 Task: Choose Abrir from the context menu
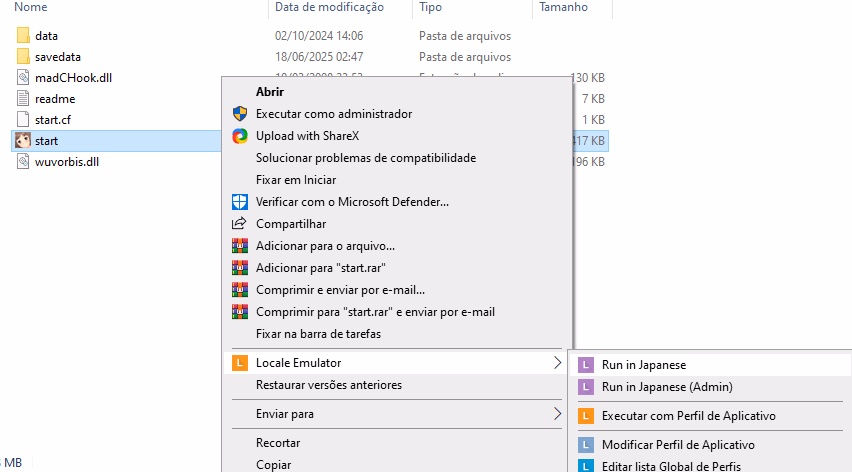click(x=269, y=92)
